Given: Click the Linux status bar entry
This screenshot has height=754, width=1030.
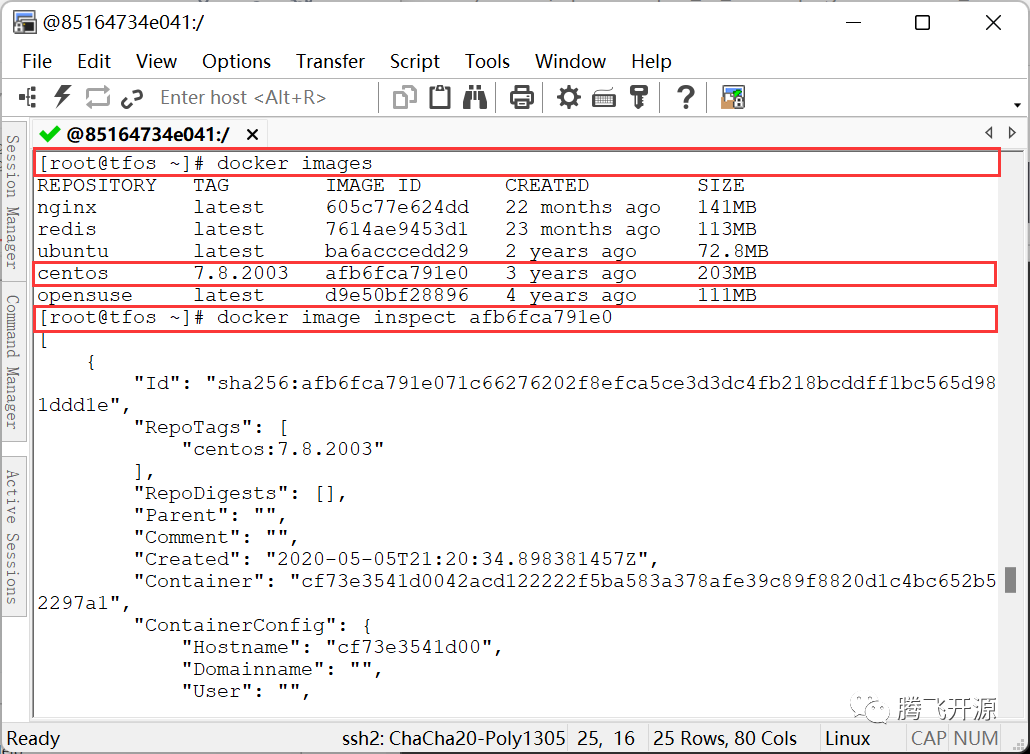Looking at the screenshot, I should click(847, 738).
